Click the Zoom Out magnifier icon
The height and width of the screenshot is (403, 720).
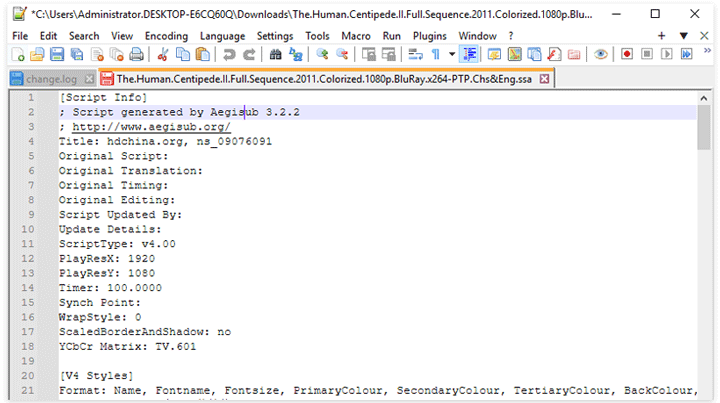point(342,55)
